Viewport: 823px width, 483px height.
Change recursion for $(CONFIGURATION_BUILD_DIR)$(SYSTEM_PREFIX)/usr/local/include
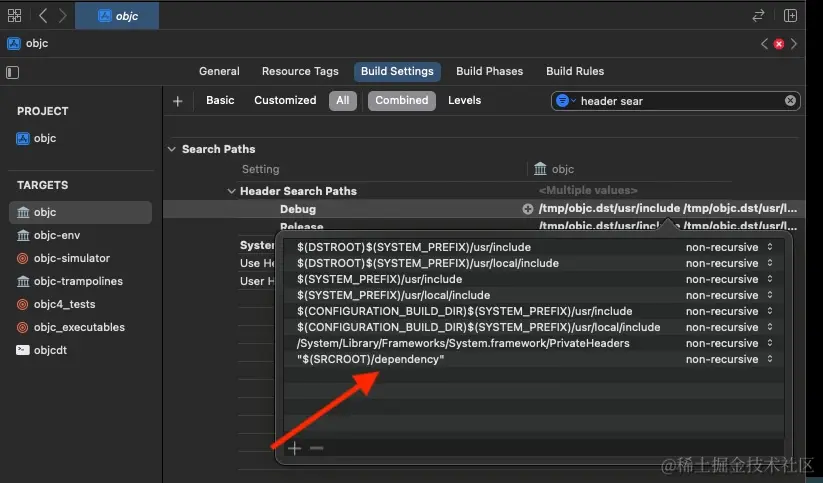click(729, 327)
